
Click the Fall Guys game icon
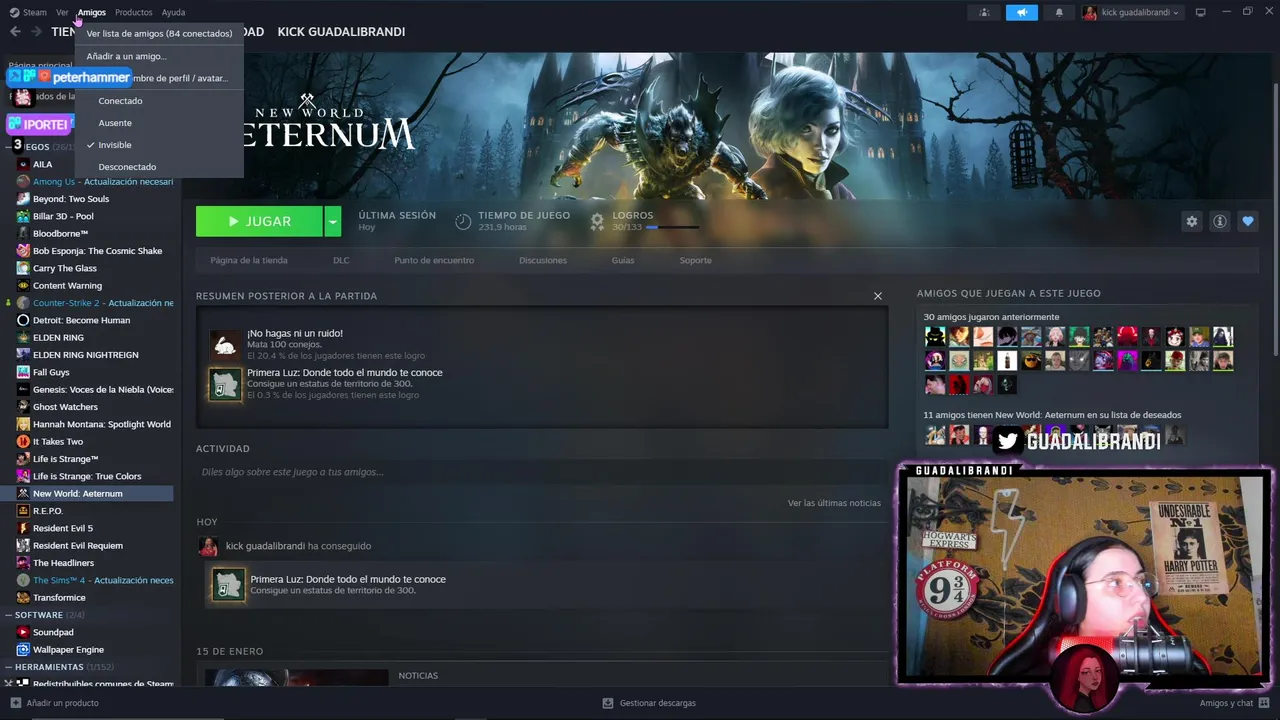pyautogui.click(x=23, y=372)
